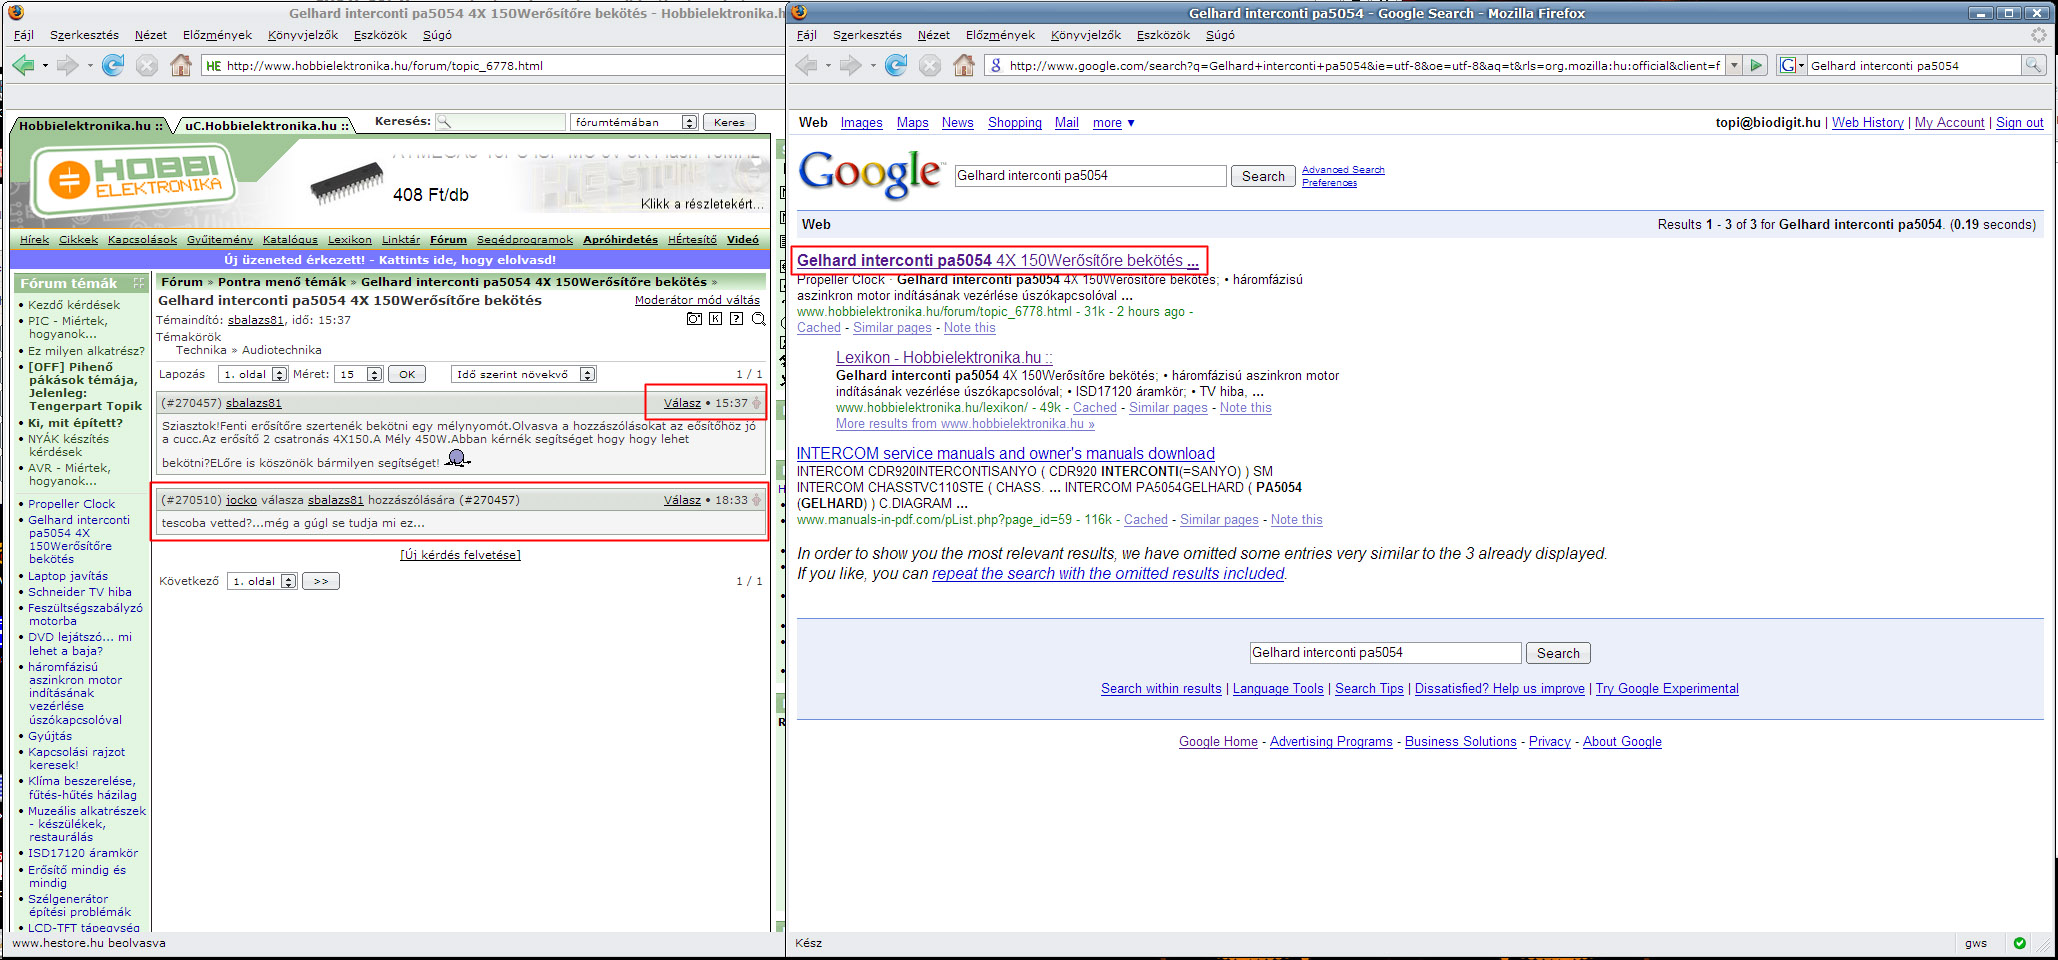Open INTERCOM service manuals search result
Image resolution: width=2058 pixels, height=960 pixels.
1005,454
